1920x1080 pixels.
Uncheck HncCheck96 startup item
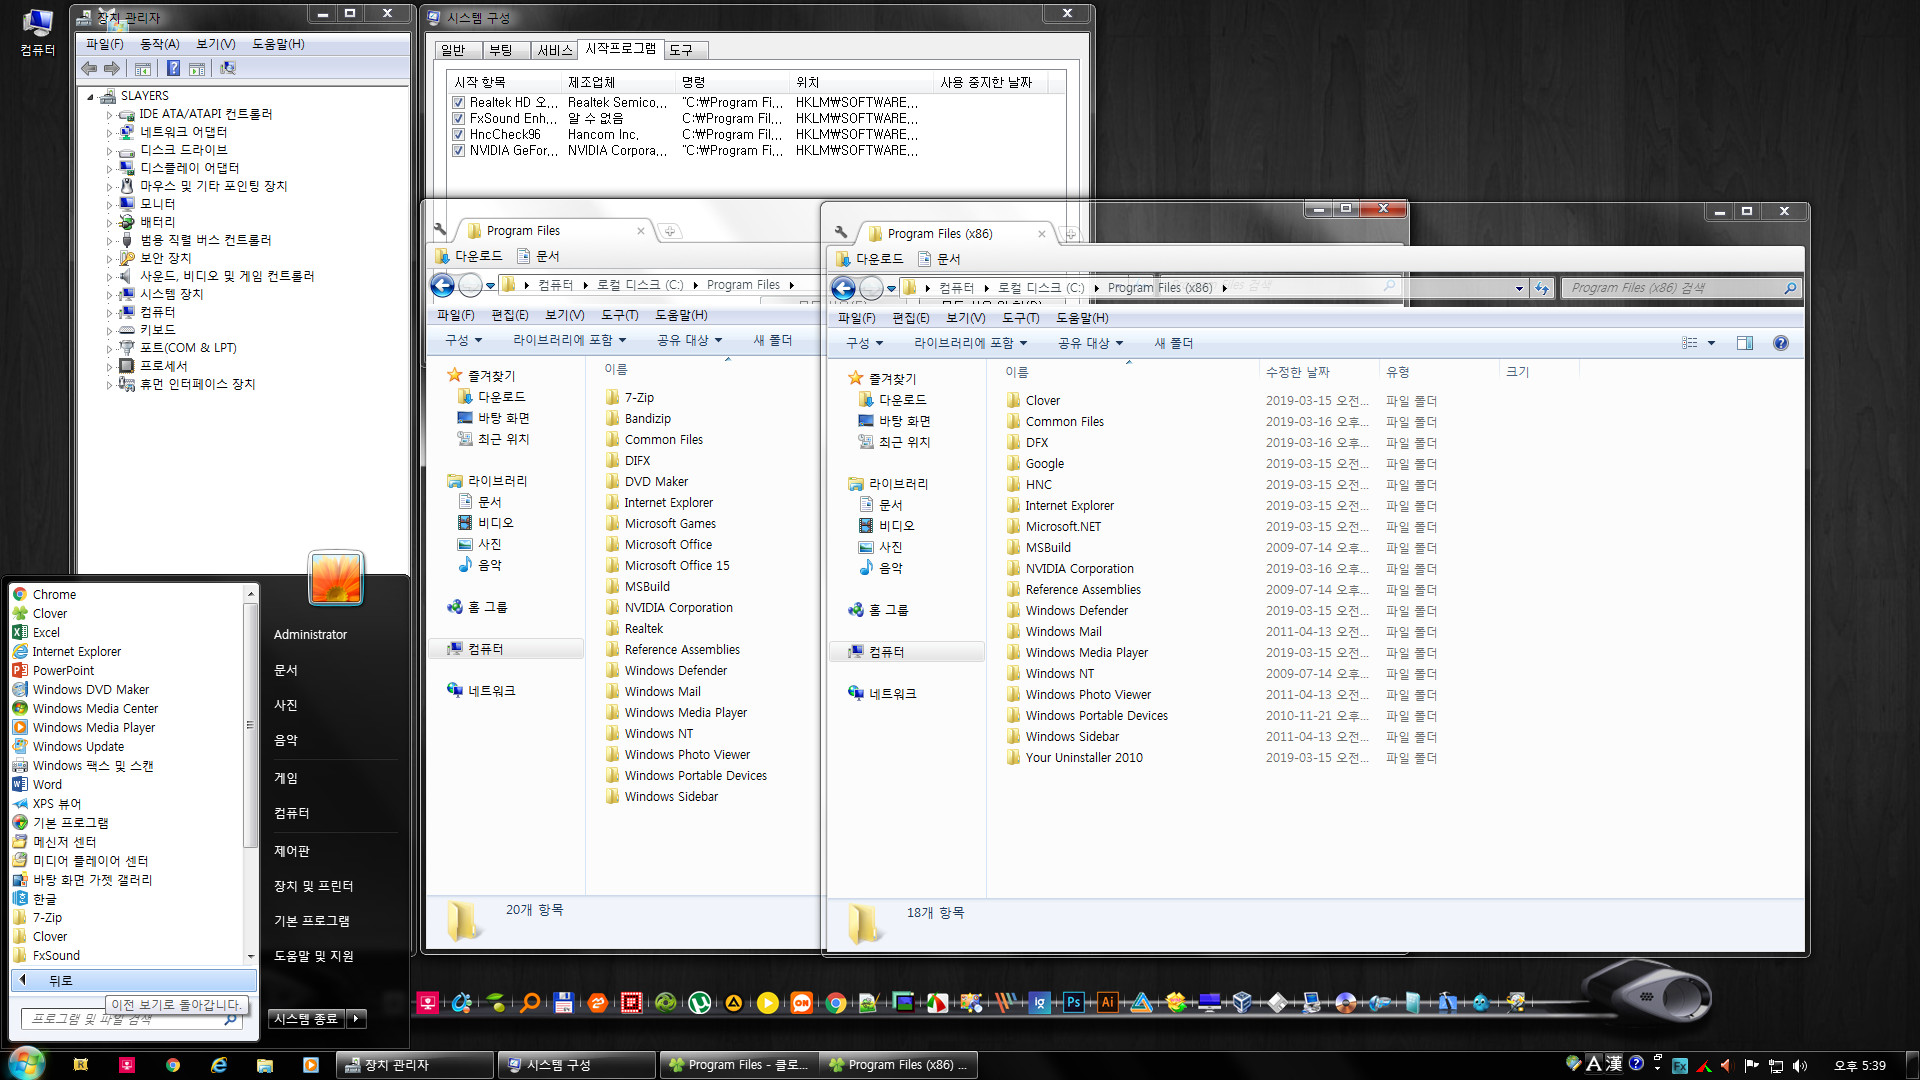click(458, 134)
